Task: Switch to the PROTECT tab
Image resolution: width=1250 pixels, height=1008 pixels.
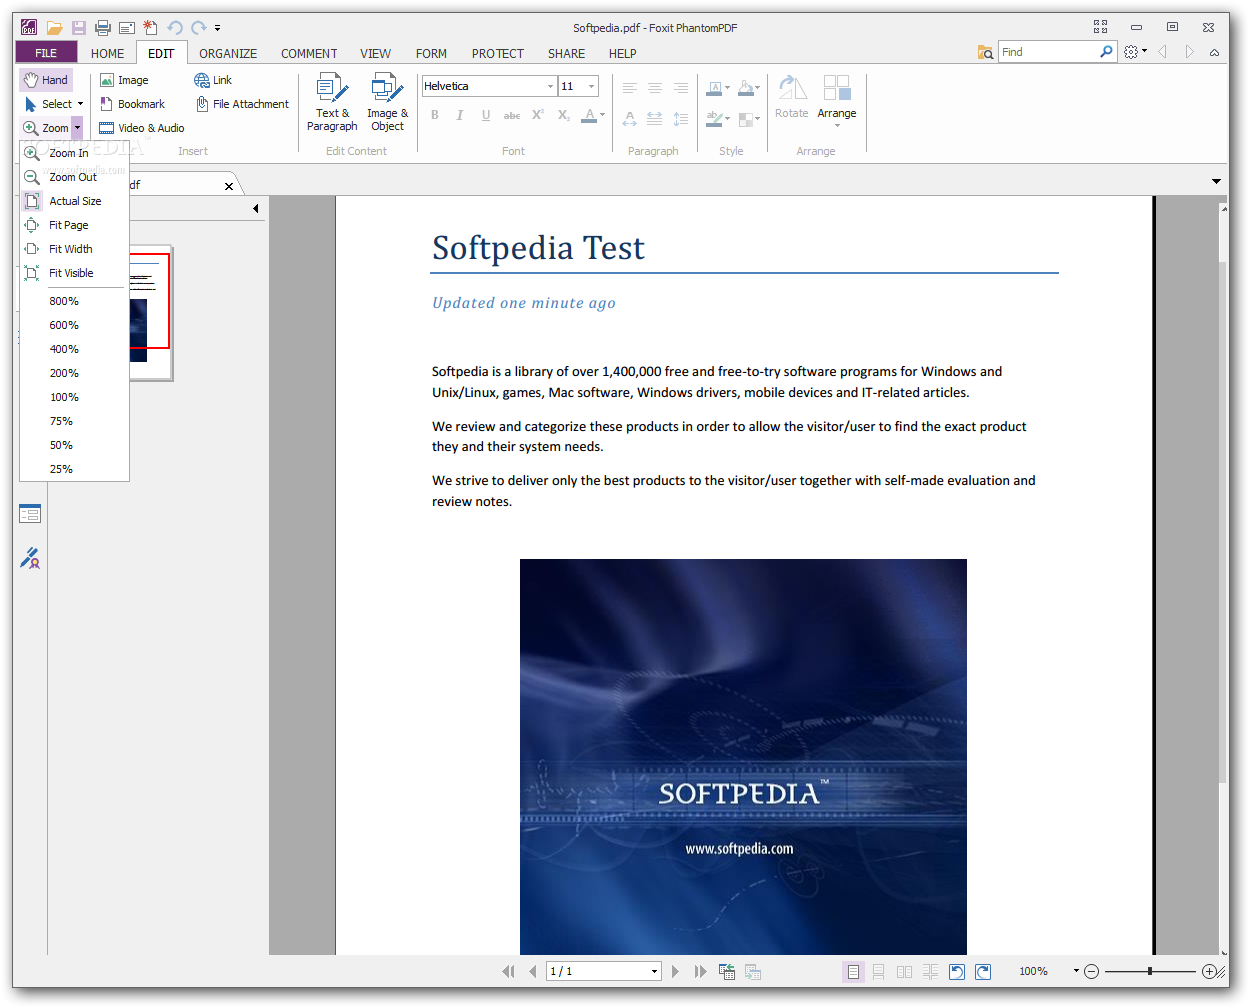Action: pos(498,53)
